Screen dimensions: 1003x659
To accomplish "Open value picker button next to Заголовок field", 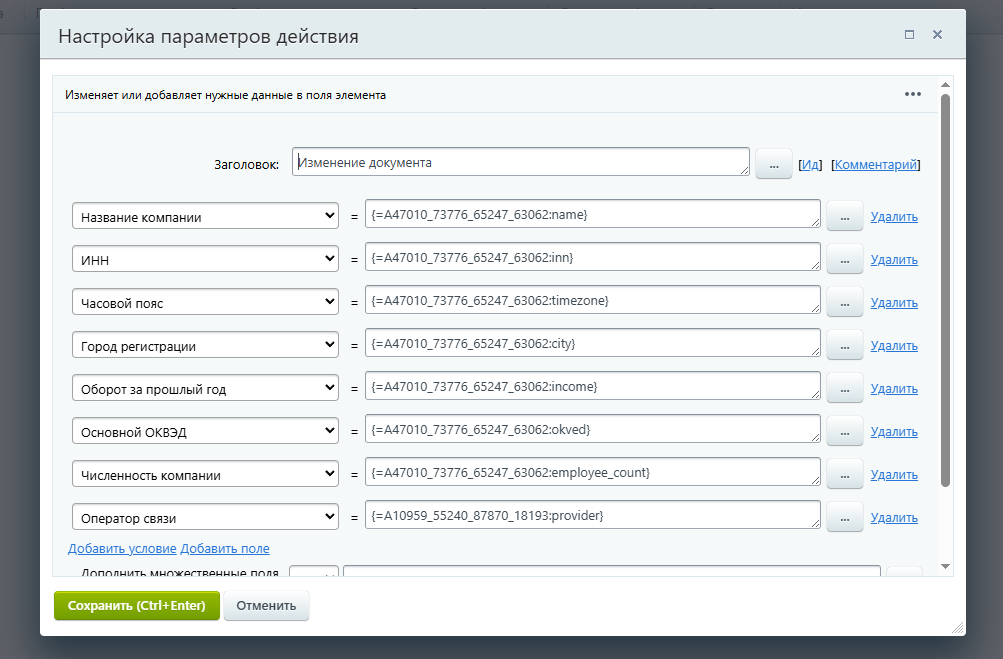I will pyautogui.click(x=773, y=163).
